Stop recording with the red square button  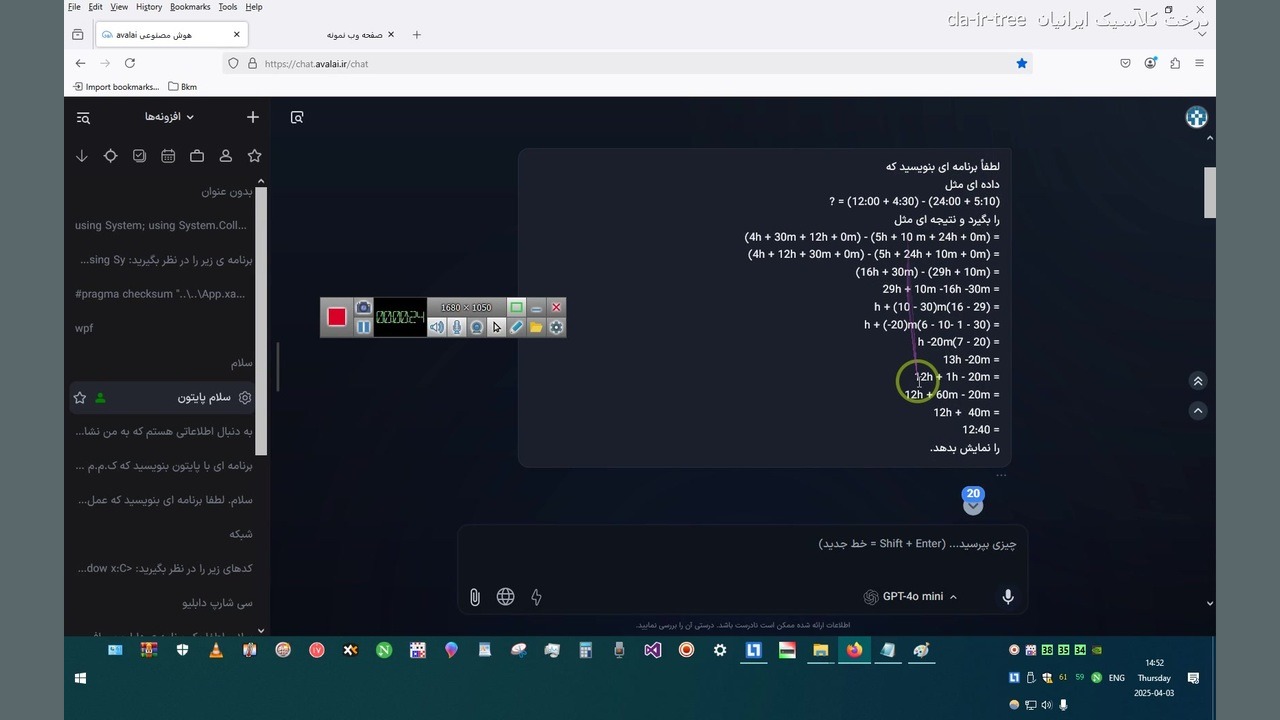(x=337, y=317)
